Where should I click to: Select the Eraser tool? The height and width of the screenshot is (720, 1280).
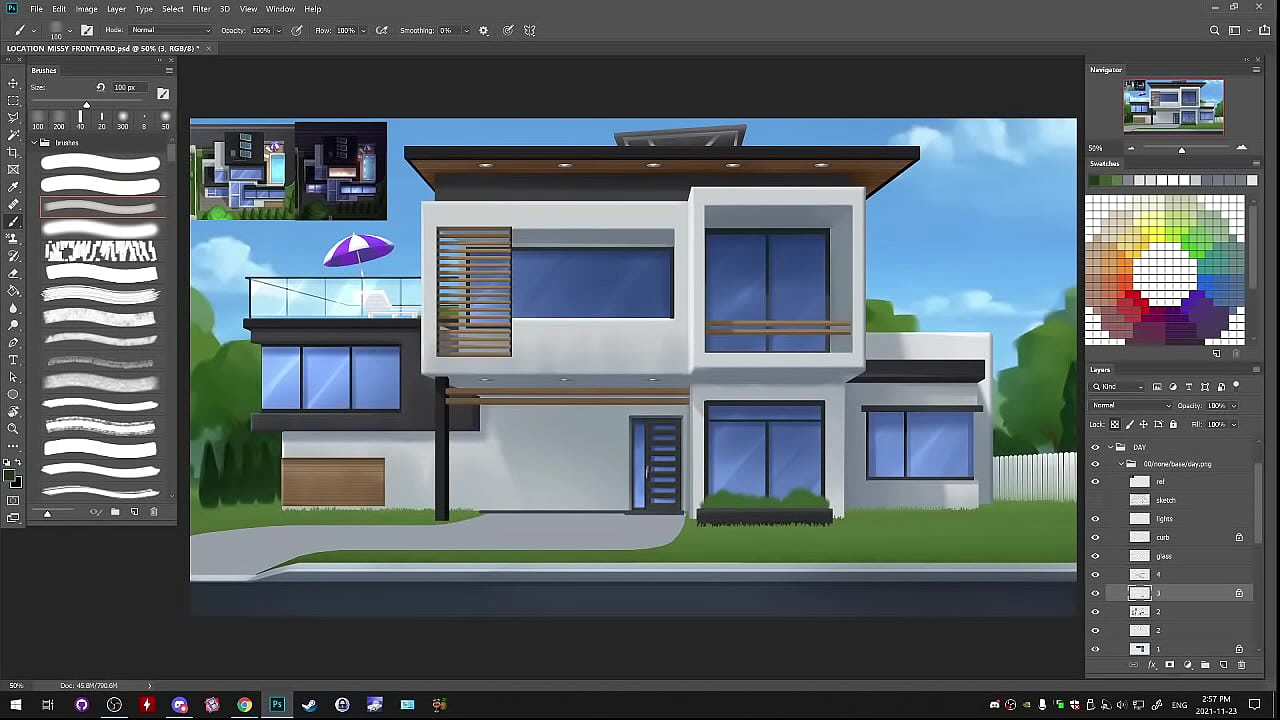(13, 273)
